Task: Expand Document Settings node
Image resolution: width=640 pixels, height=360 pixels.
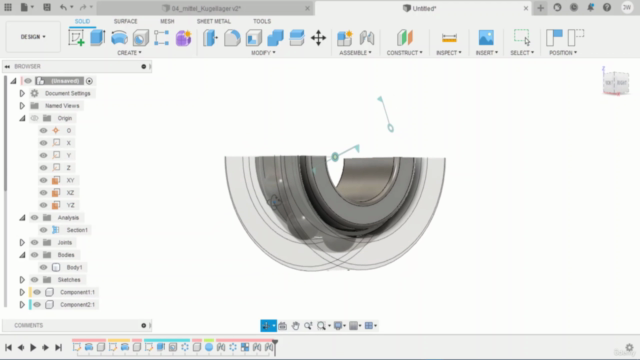Action: tap(22, 93)
